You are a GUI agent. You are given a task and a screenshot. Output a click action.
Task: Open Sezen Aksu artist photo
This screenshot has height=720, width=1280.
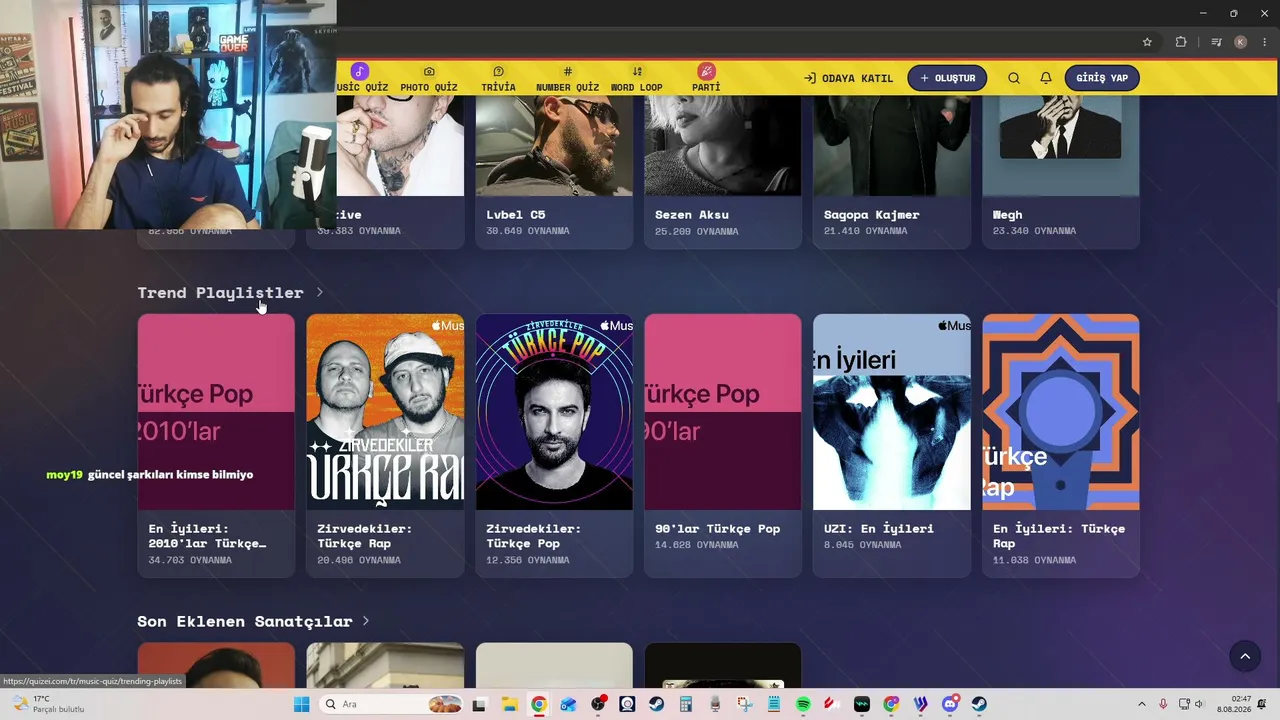[x=723, y=147]
